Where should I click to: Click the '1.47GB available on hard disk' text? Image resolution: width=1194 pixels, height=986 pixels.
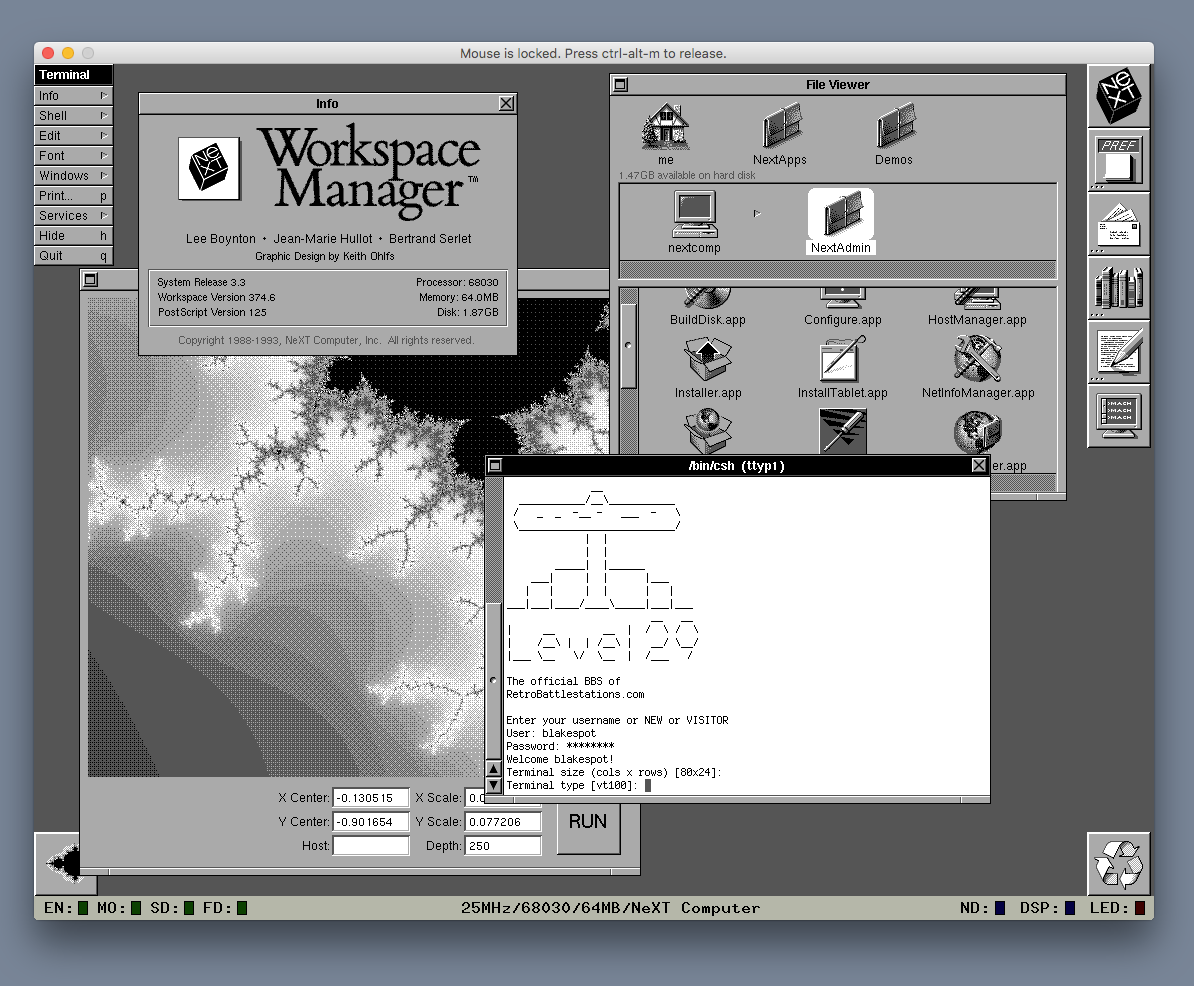tap(687, 175)
